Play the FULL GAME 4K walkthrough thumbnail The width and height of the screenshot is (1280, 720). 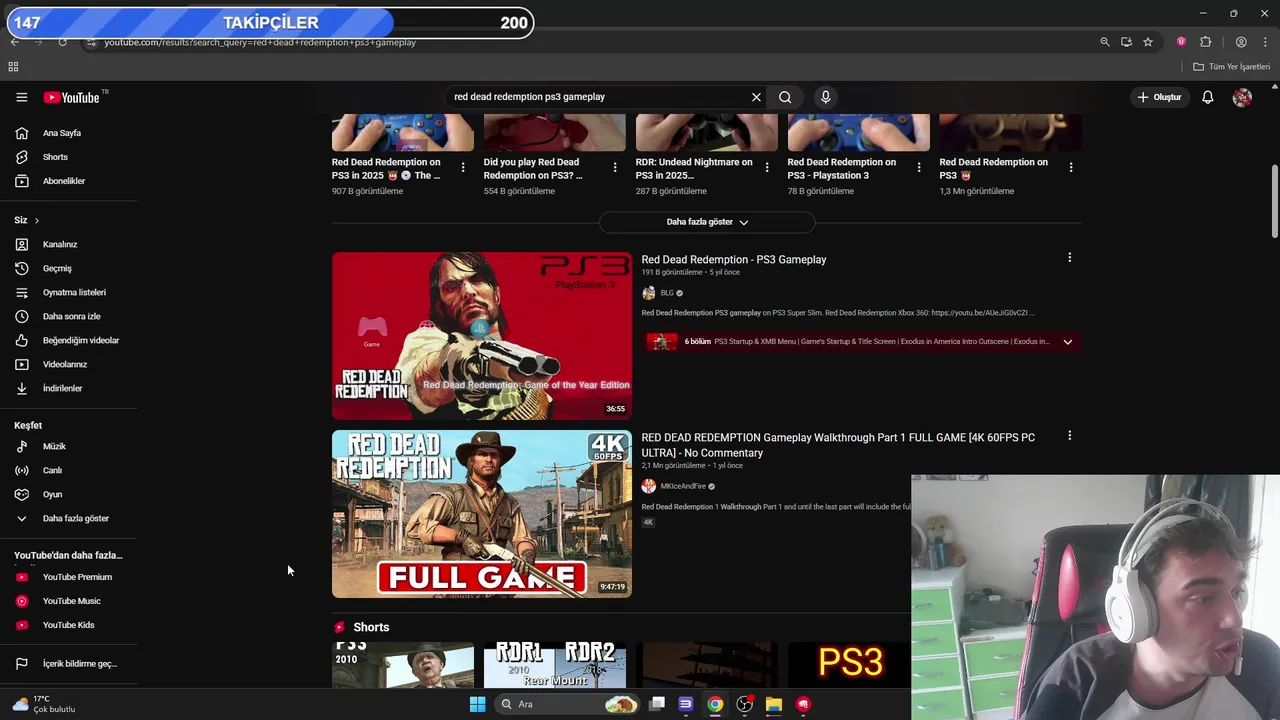(x=482, y=514)
